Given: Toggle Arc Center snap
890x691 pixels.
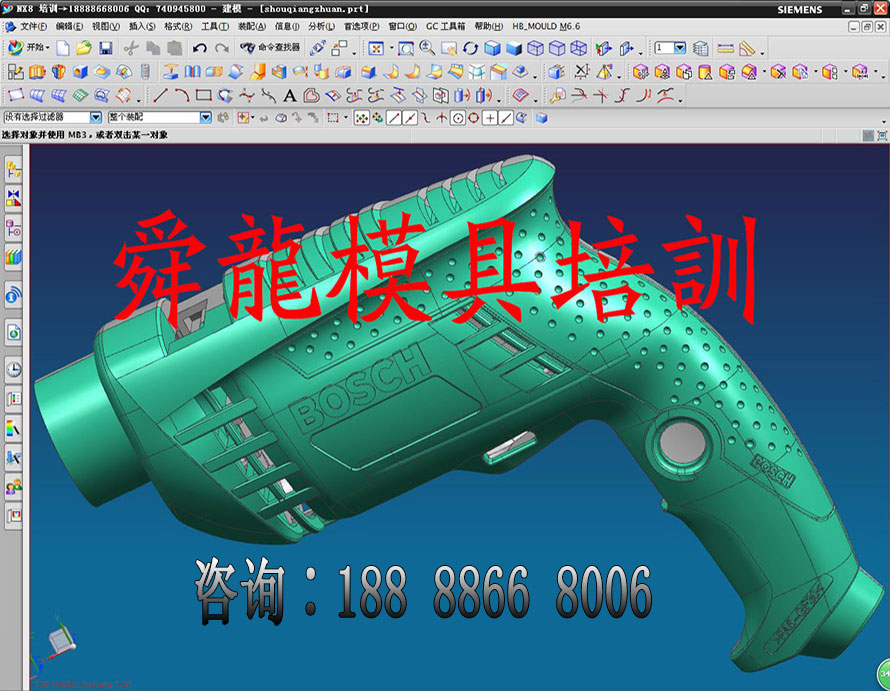Looking at the screenshot, I should [457, 118].
